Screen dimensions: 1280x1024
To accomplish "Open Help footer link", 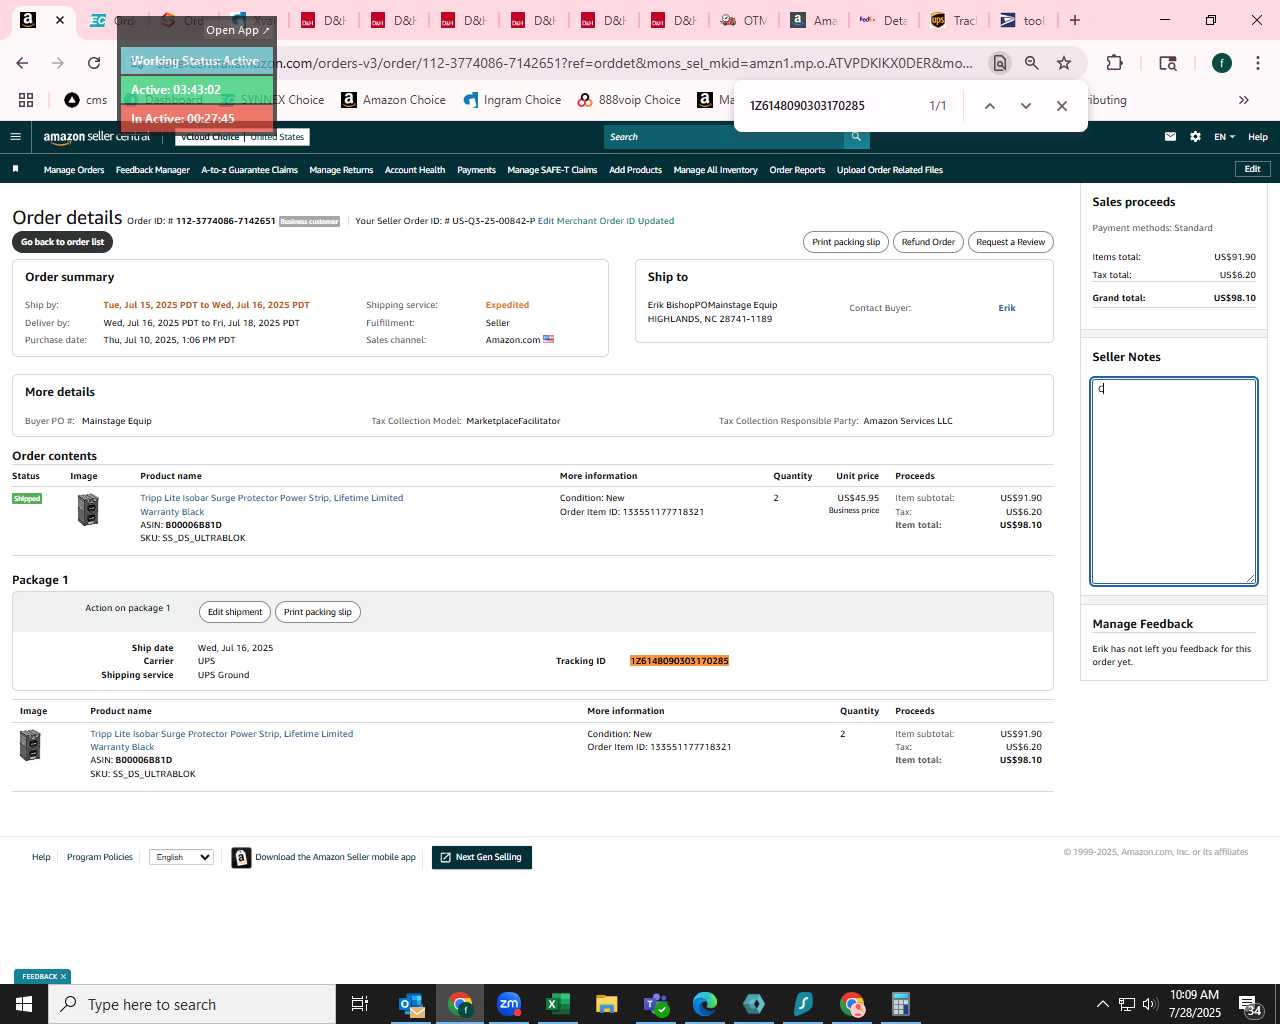I will 41,857.
